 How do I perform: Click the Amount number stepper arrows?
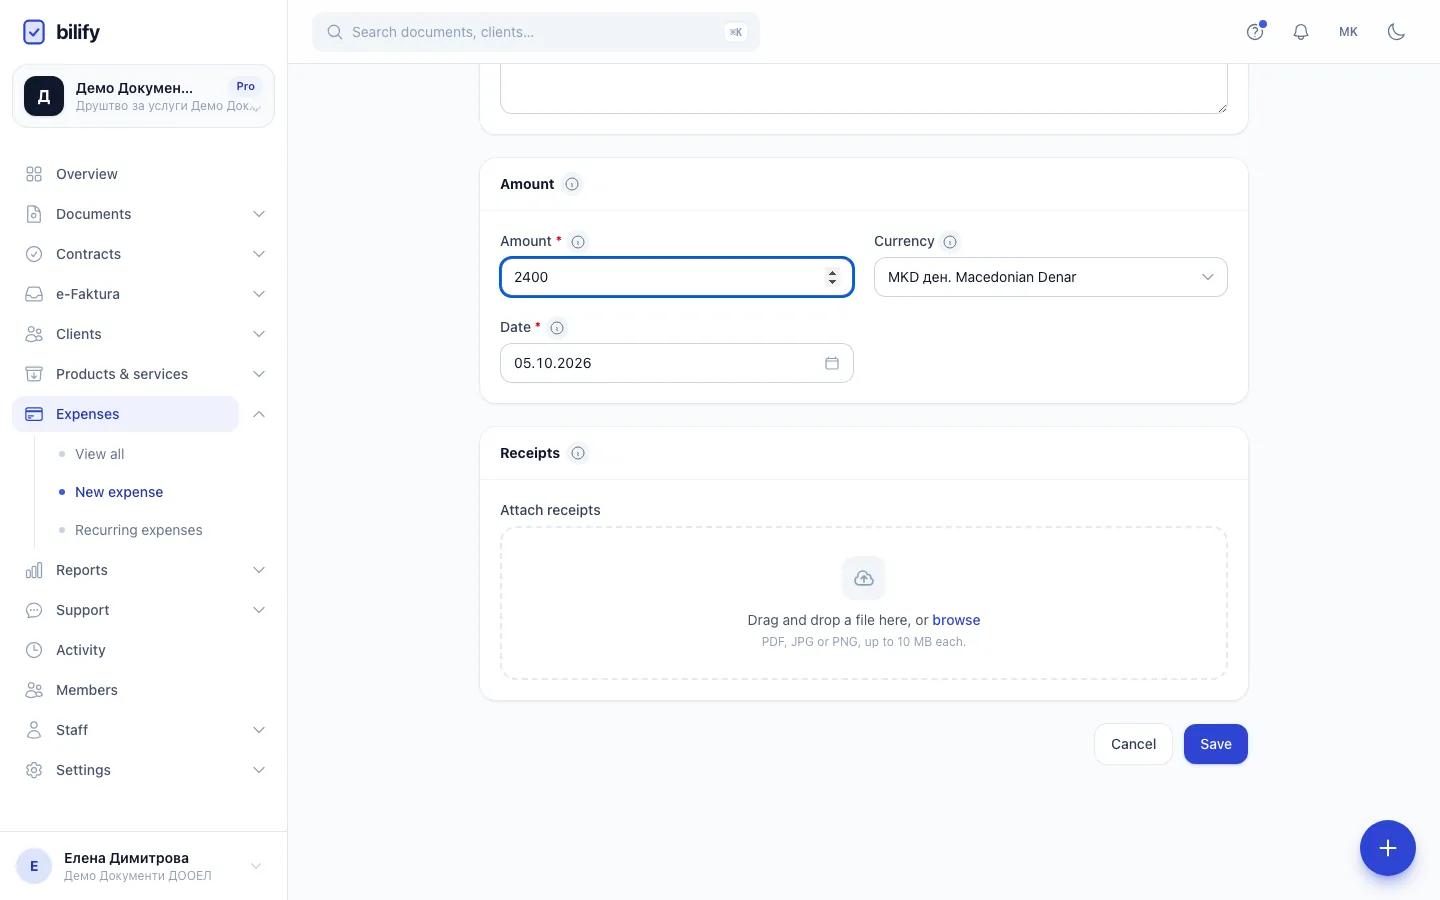pyautogui.click(x=832, y=277)
